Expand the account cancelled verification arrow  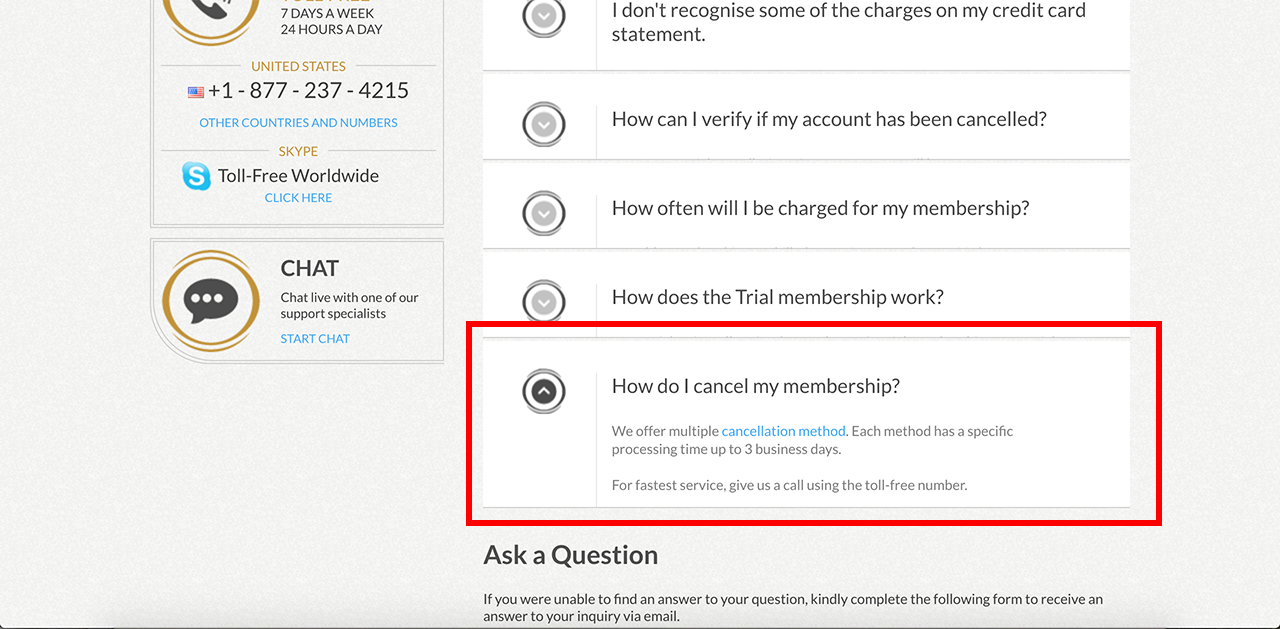point(544,124)
